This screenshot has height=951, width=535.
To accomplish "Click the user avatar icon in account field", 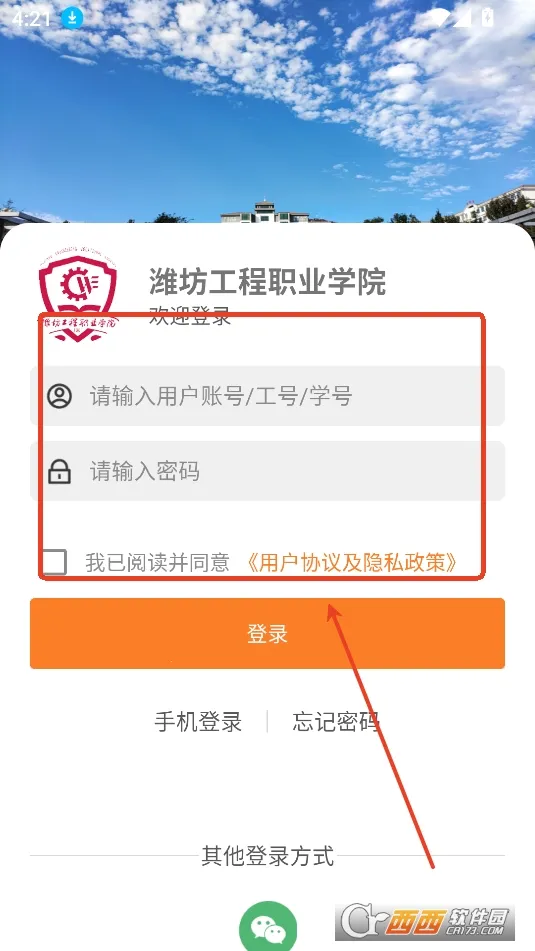I will (x=59, y=396).
